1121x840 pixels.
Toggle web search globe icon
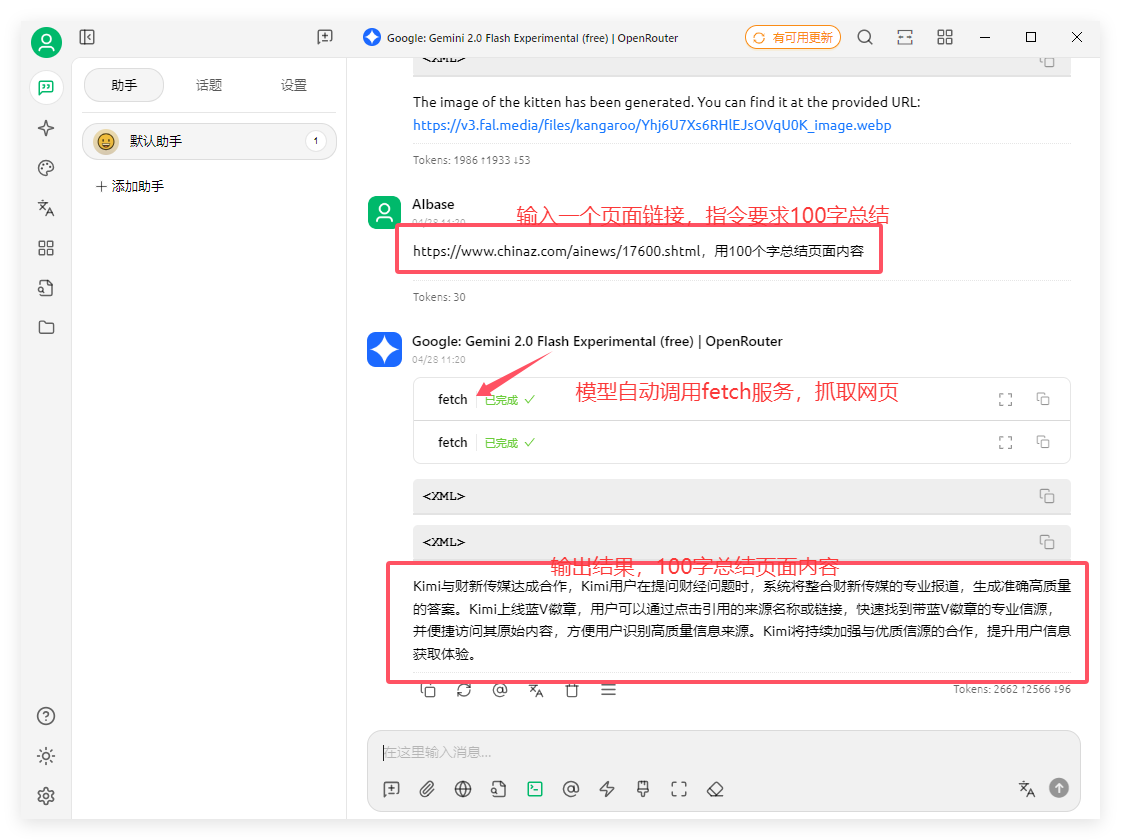(x=463, y=789)
